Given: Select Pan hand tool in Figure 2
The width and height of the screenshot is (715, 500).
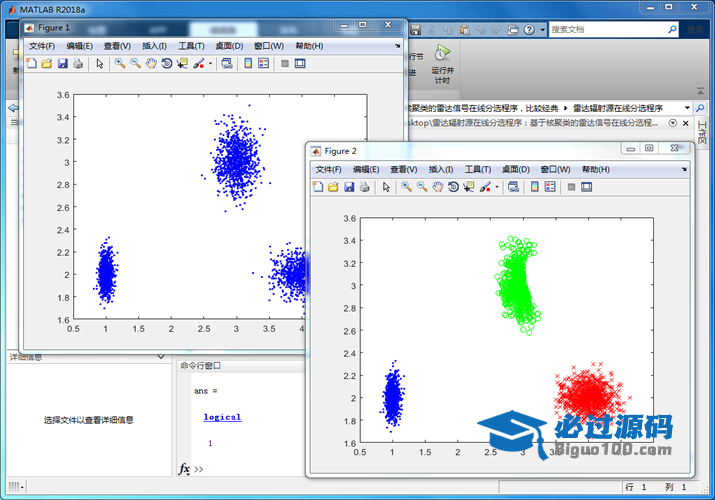Looking at the screenshot, I should [x=438, y=187].
